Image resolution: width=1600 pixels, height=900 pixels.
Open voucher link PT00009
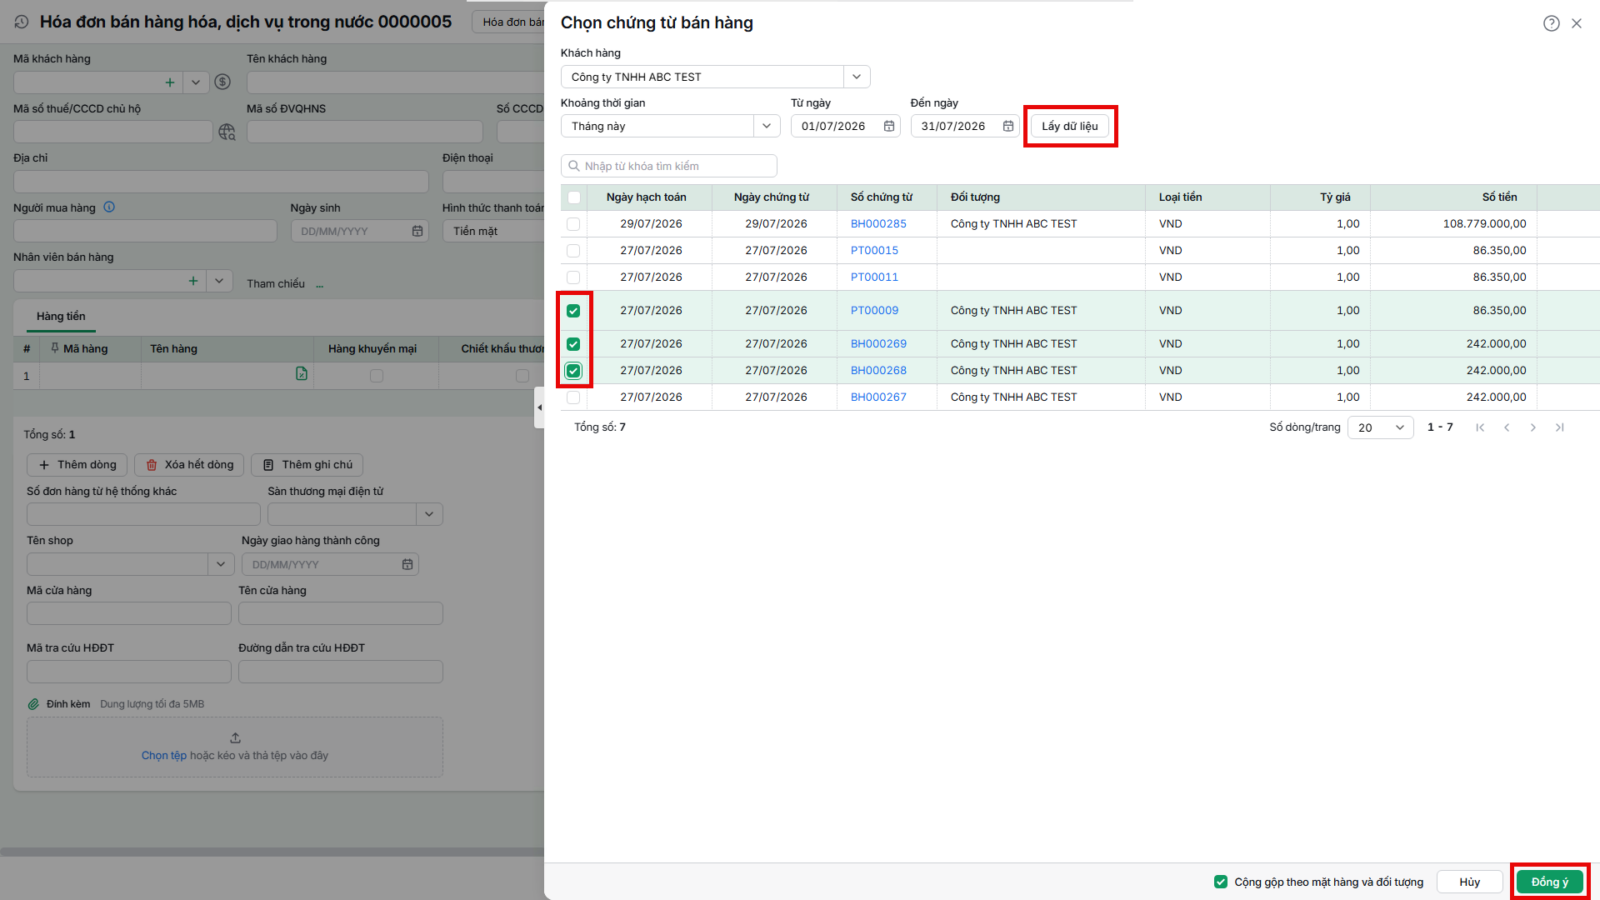[874, 311]
